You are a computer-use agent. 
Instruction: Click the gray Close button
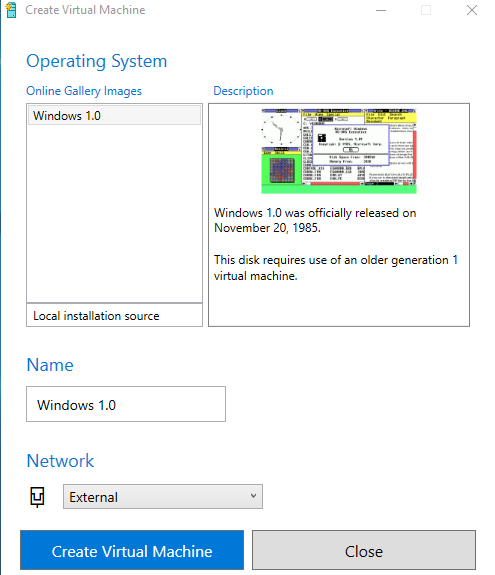[364, 550]
